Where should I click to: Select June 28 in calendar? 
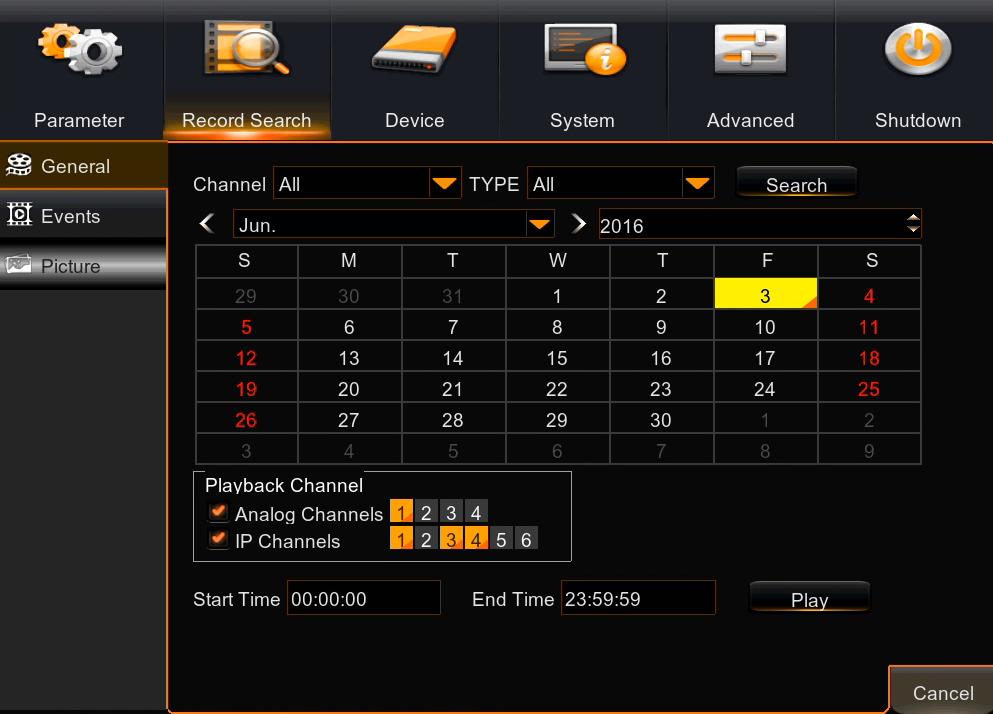453,419
